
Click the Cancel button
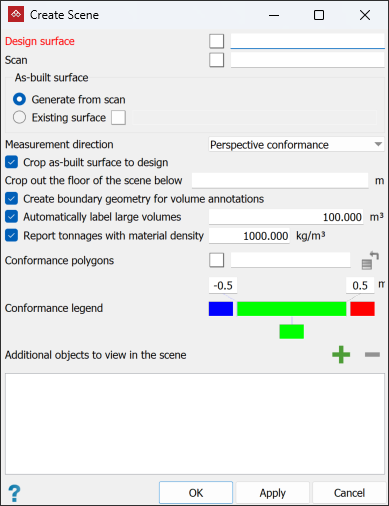pos(349,493)
